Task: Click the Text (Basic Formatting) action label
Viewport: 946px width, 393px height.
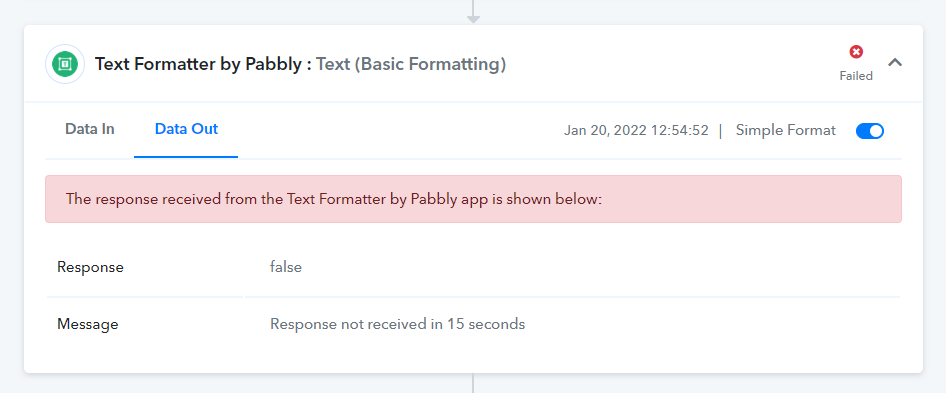Action: point(411,64)
